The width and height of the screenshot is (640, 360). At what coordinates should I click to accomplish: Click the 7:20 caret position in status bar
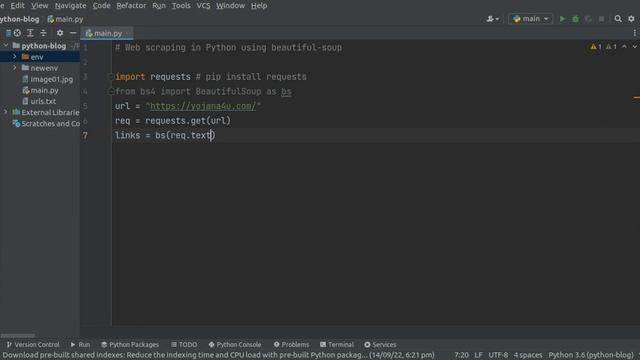[x=461, y=355]
